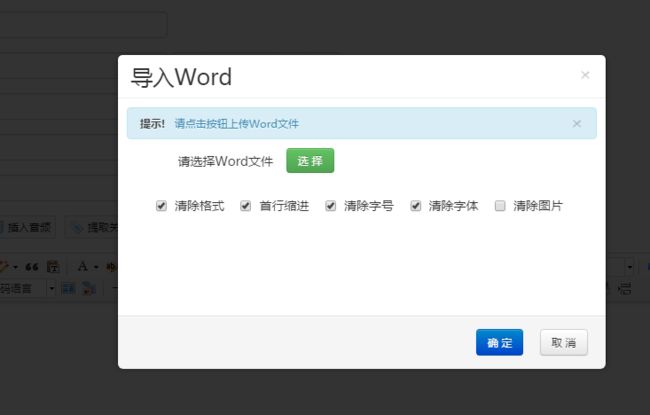The image size is (650, 415).
Task: Click 插入音频 button in background page
Action: 27,227
